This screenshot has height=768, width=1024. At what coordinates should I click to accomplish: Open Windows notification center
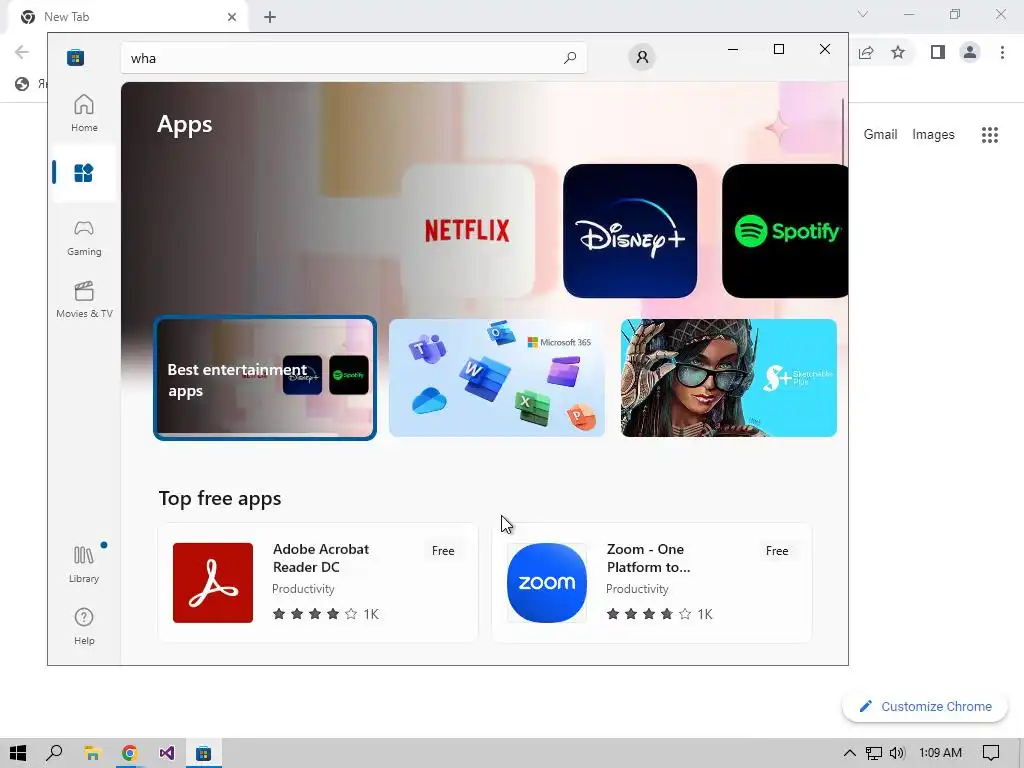point(991,753)
